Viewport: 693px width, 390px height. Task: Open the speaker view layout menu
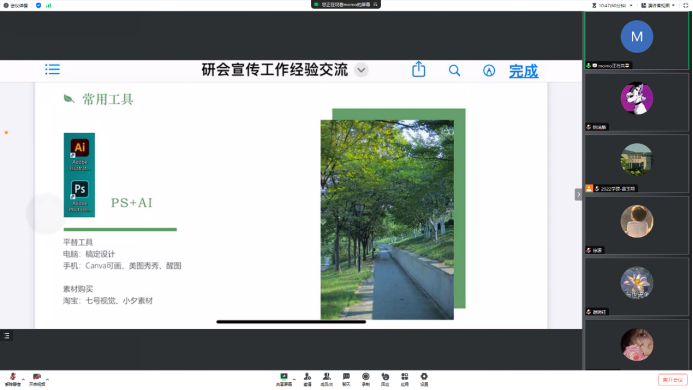tap(658, 5)
